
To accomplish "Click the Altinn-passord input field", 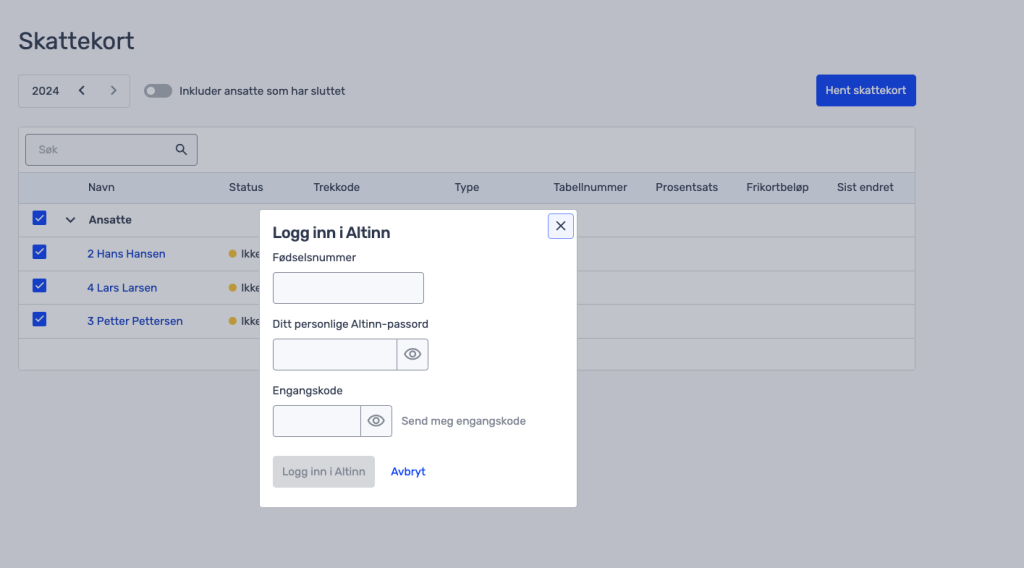I will (x=334, y=355).
